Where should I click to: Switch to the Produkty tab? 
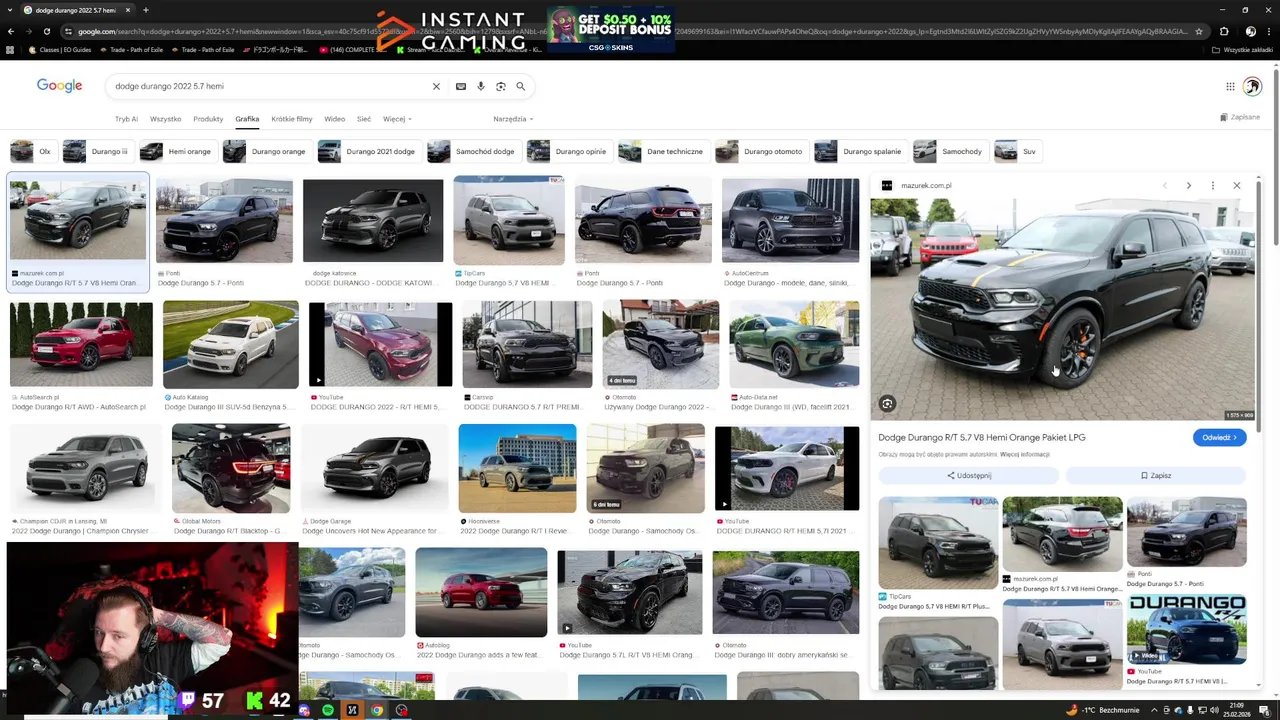tap(208, 119)
